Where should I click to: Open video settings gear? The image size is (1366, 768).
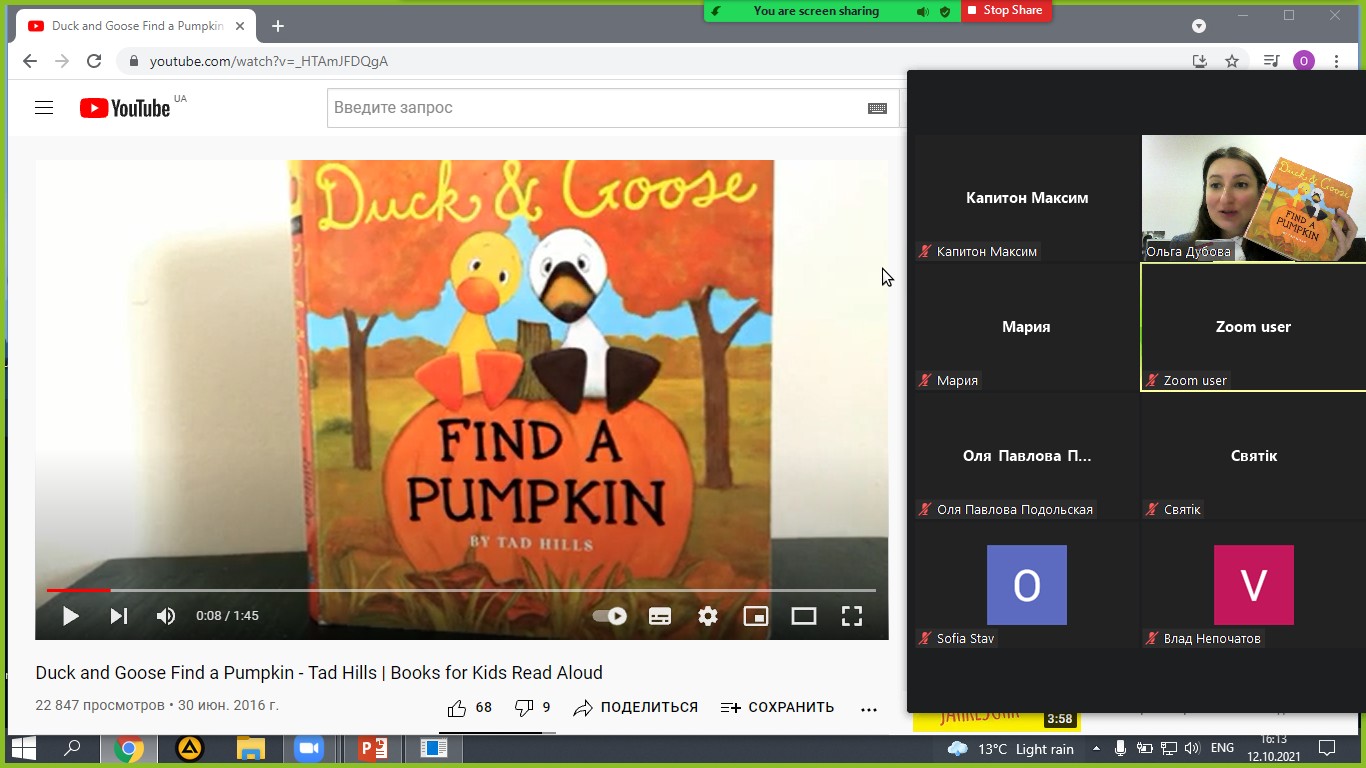pyautogui.click(x=708, y=616)
